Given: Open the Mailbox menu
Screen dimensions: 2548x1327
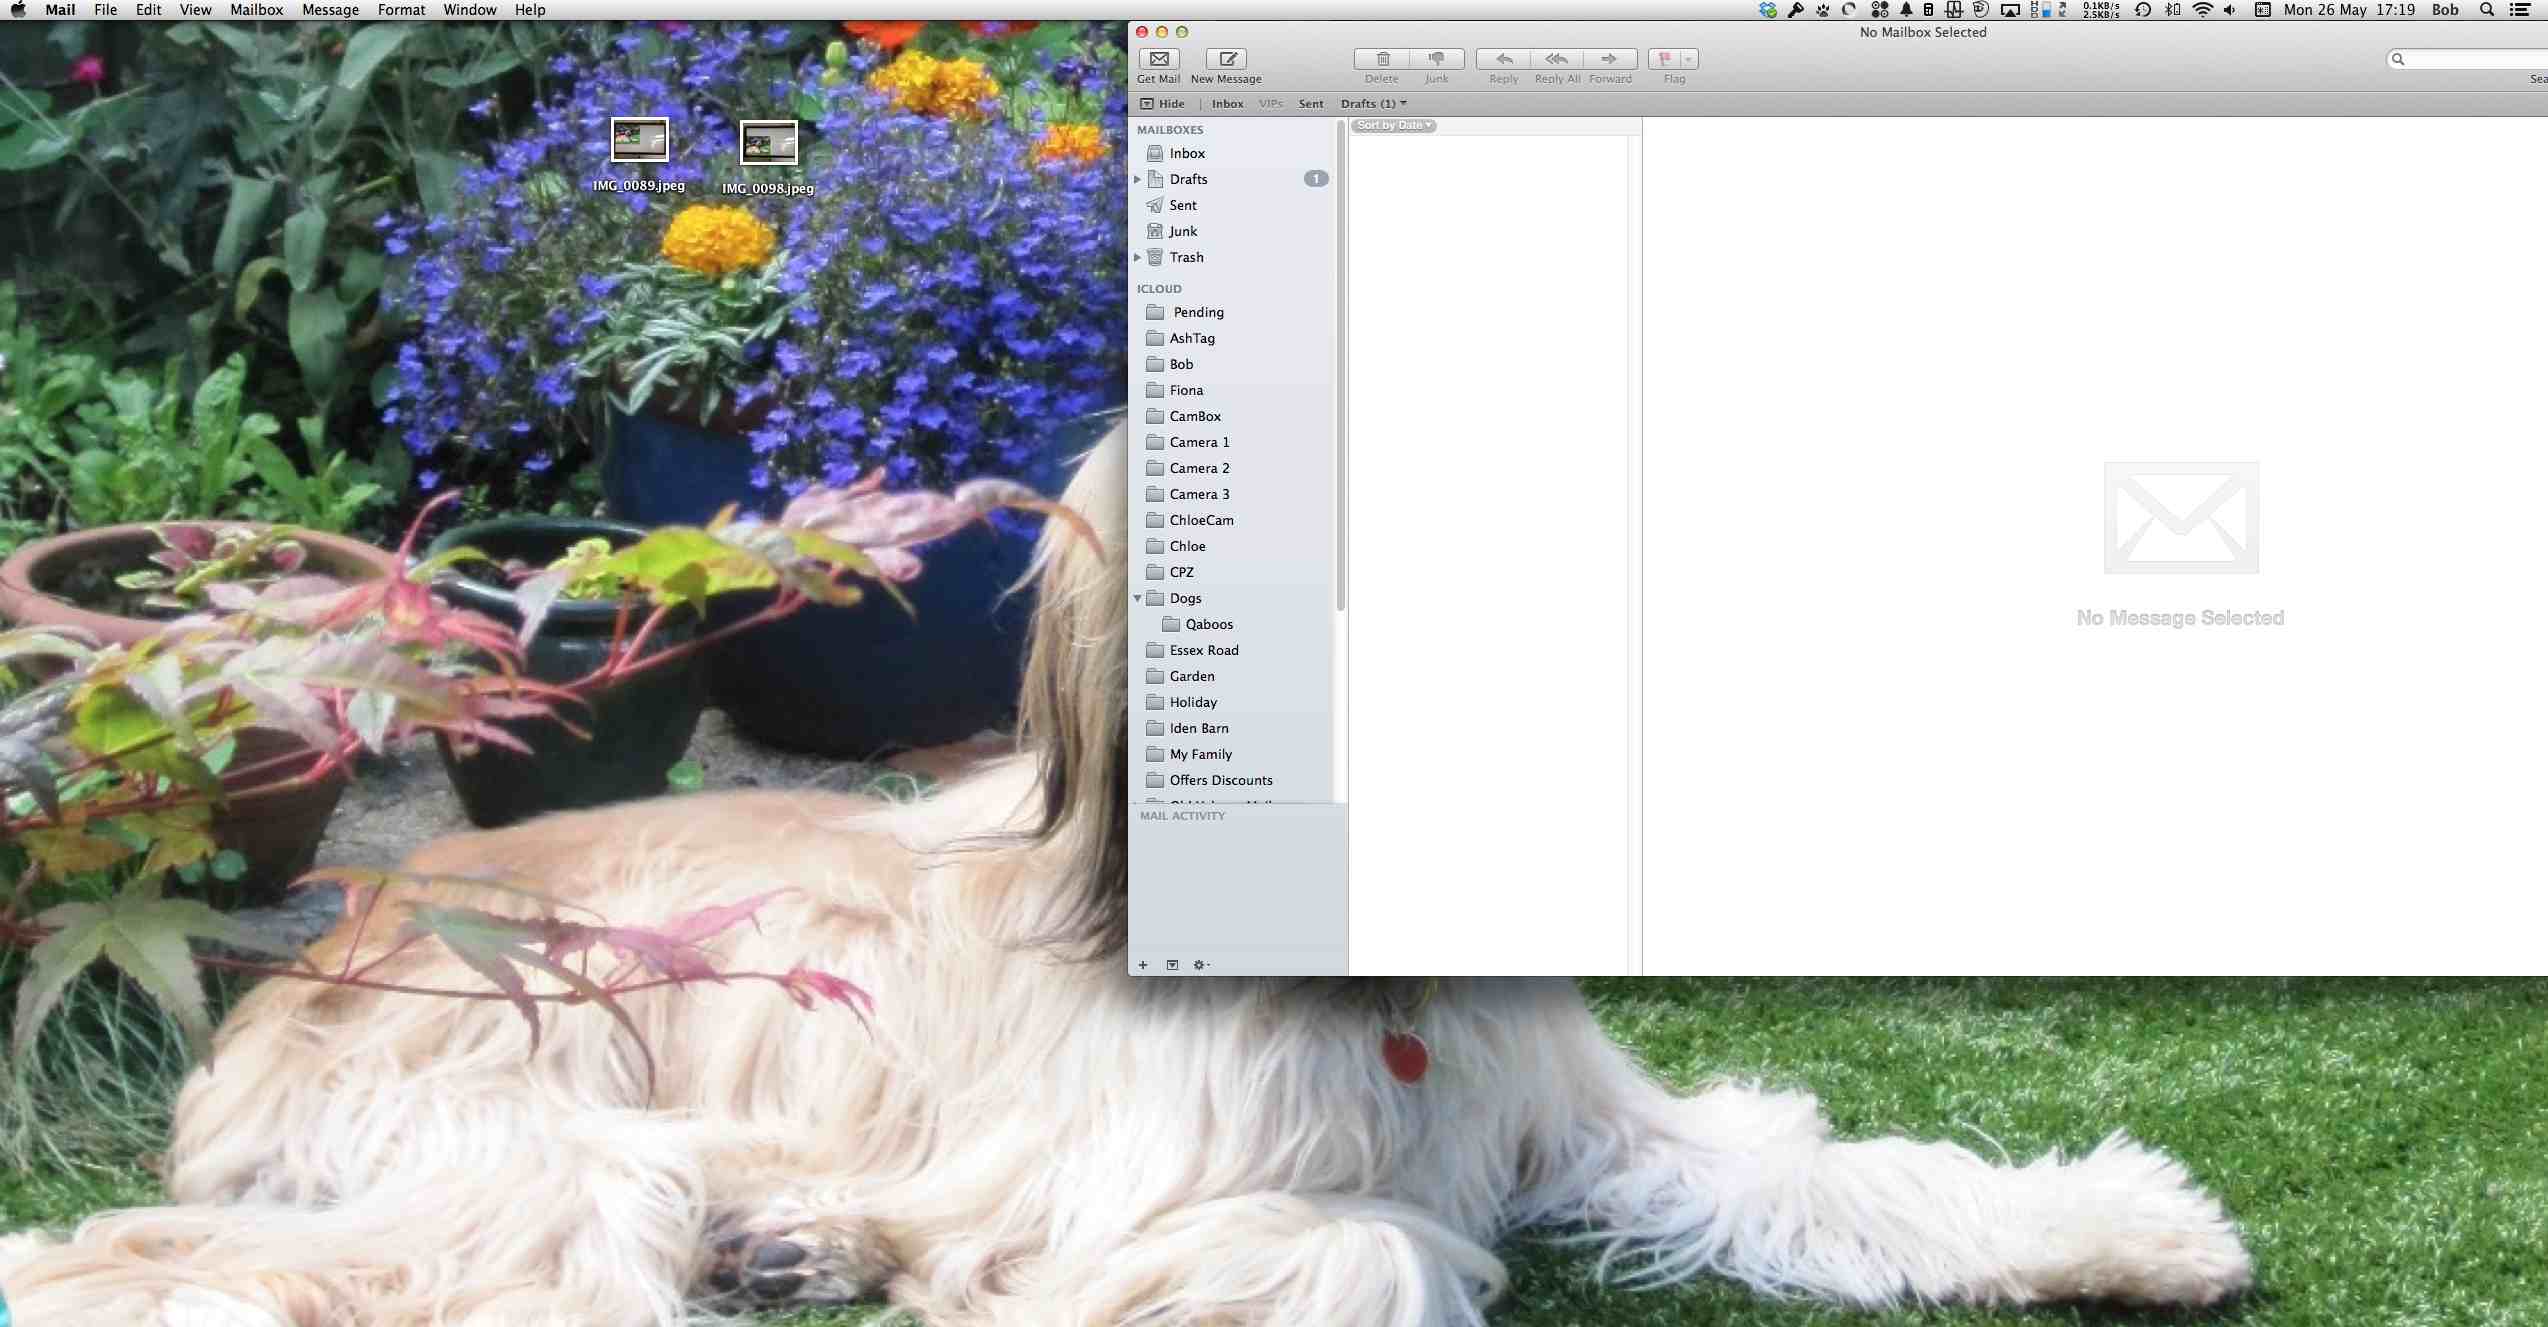Looking at the screenshot, I should pyautogui.click(x=256, y=10).
